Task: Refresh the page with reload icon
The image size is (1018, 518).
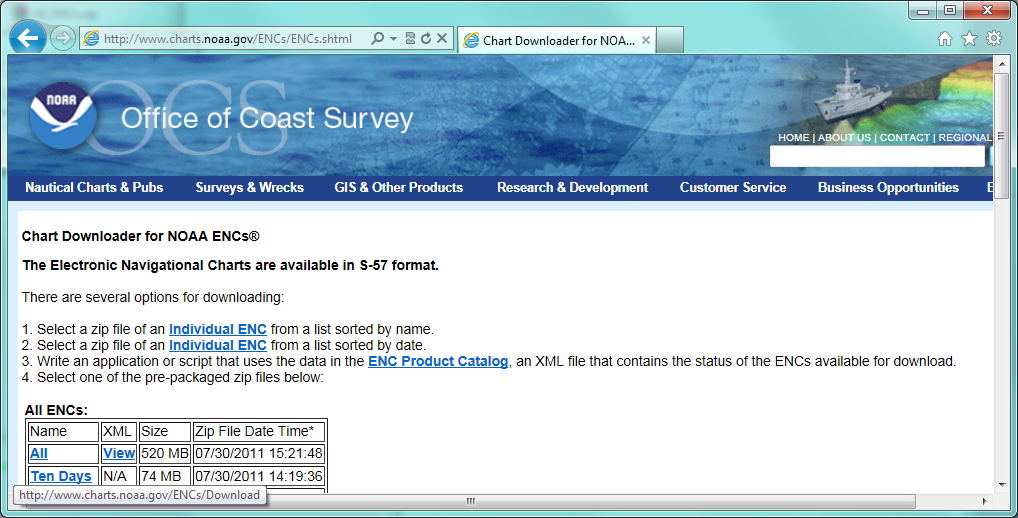Action: point(426,38)
